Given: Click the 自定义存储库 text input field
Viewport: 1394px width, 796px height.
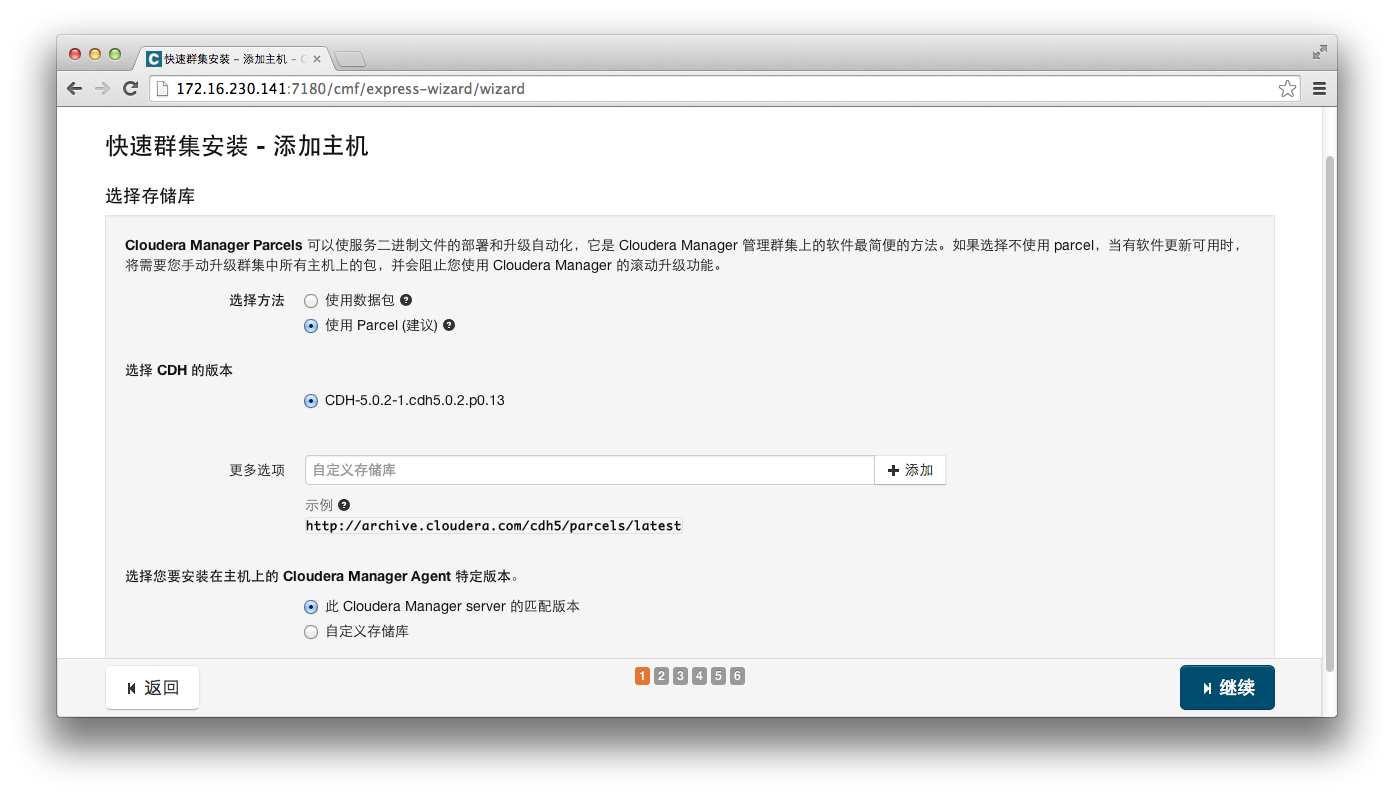Looking at the screenshot, I should (x=590, y=470).
